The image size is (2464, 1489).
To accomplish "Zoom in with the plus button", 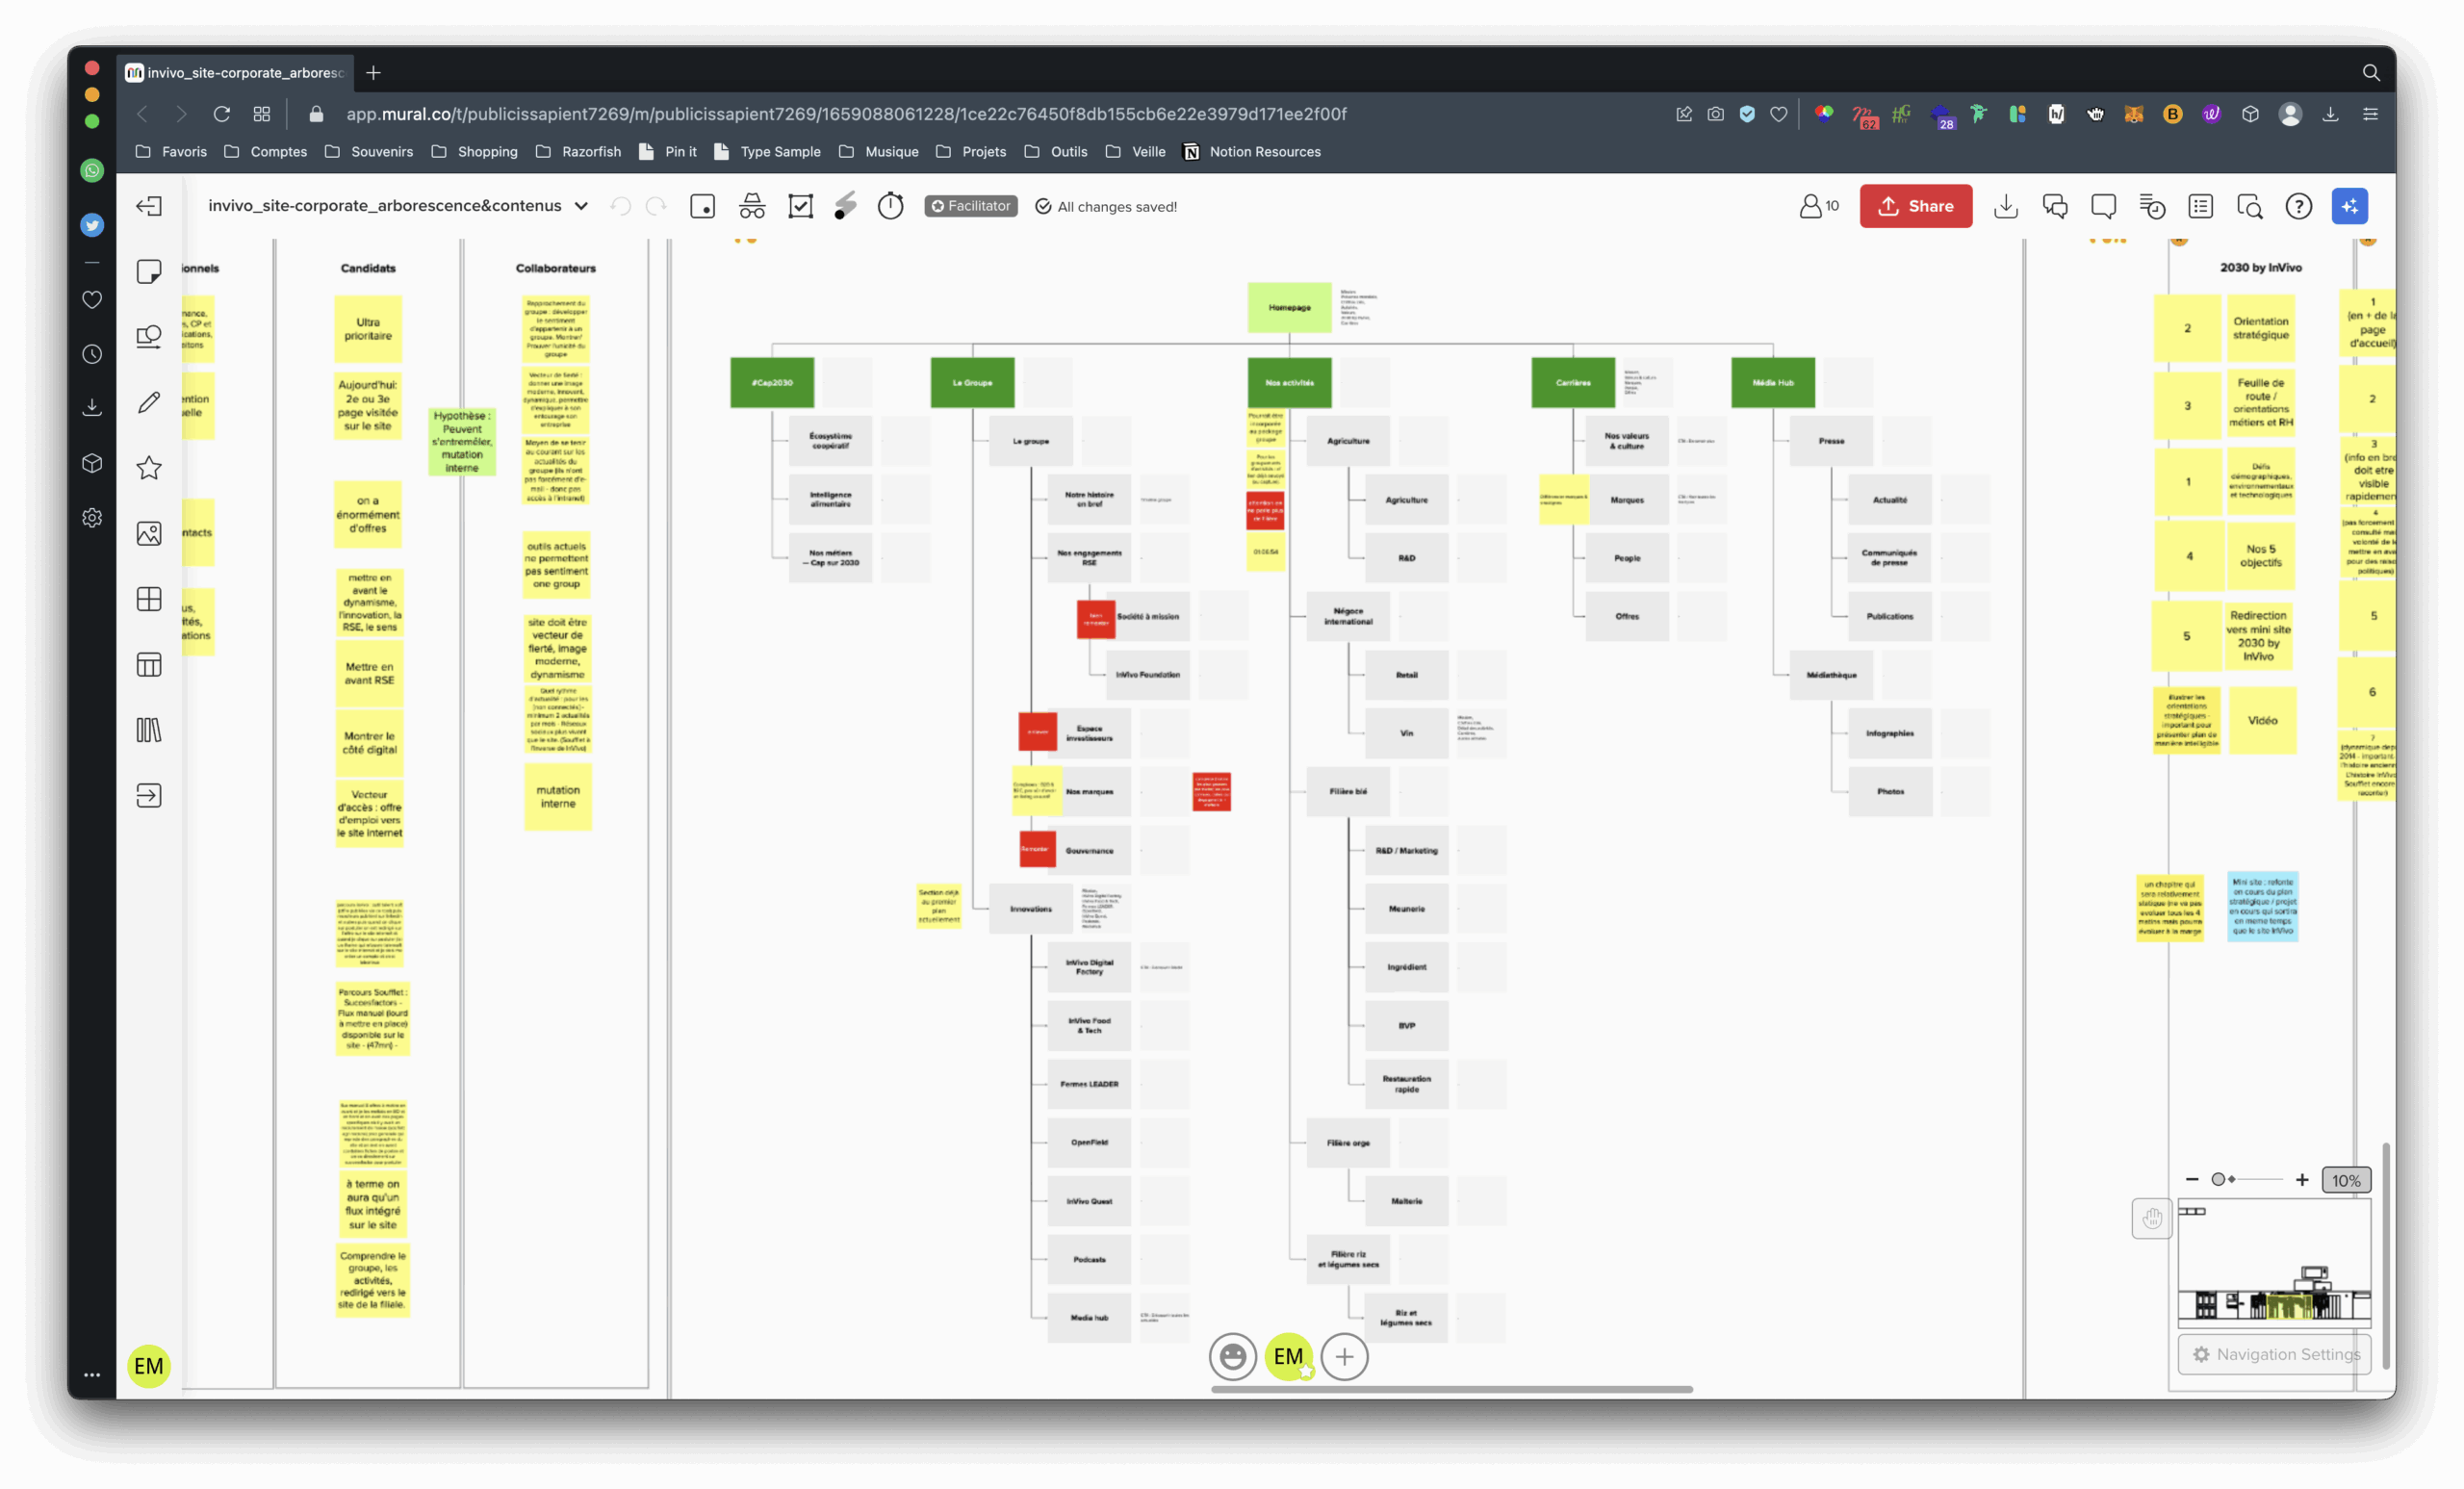I will 2302,1180.
